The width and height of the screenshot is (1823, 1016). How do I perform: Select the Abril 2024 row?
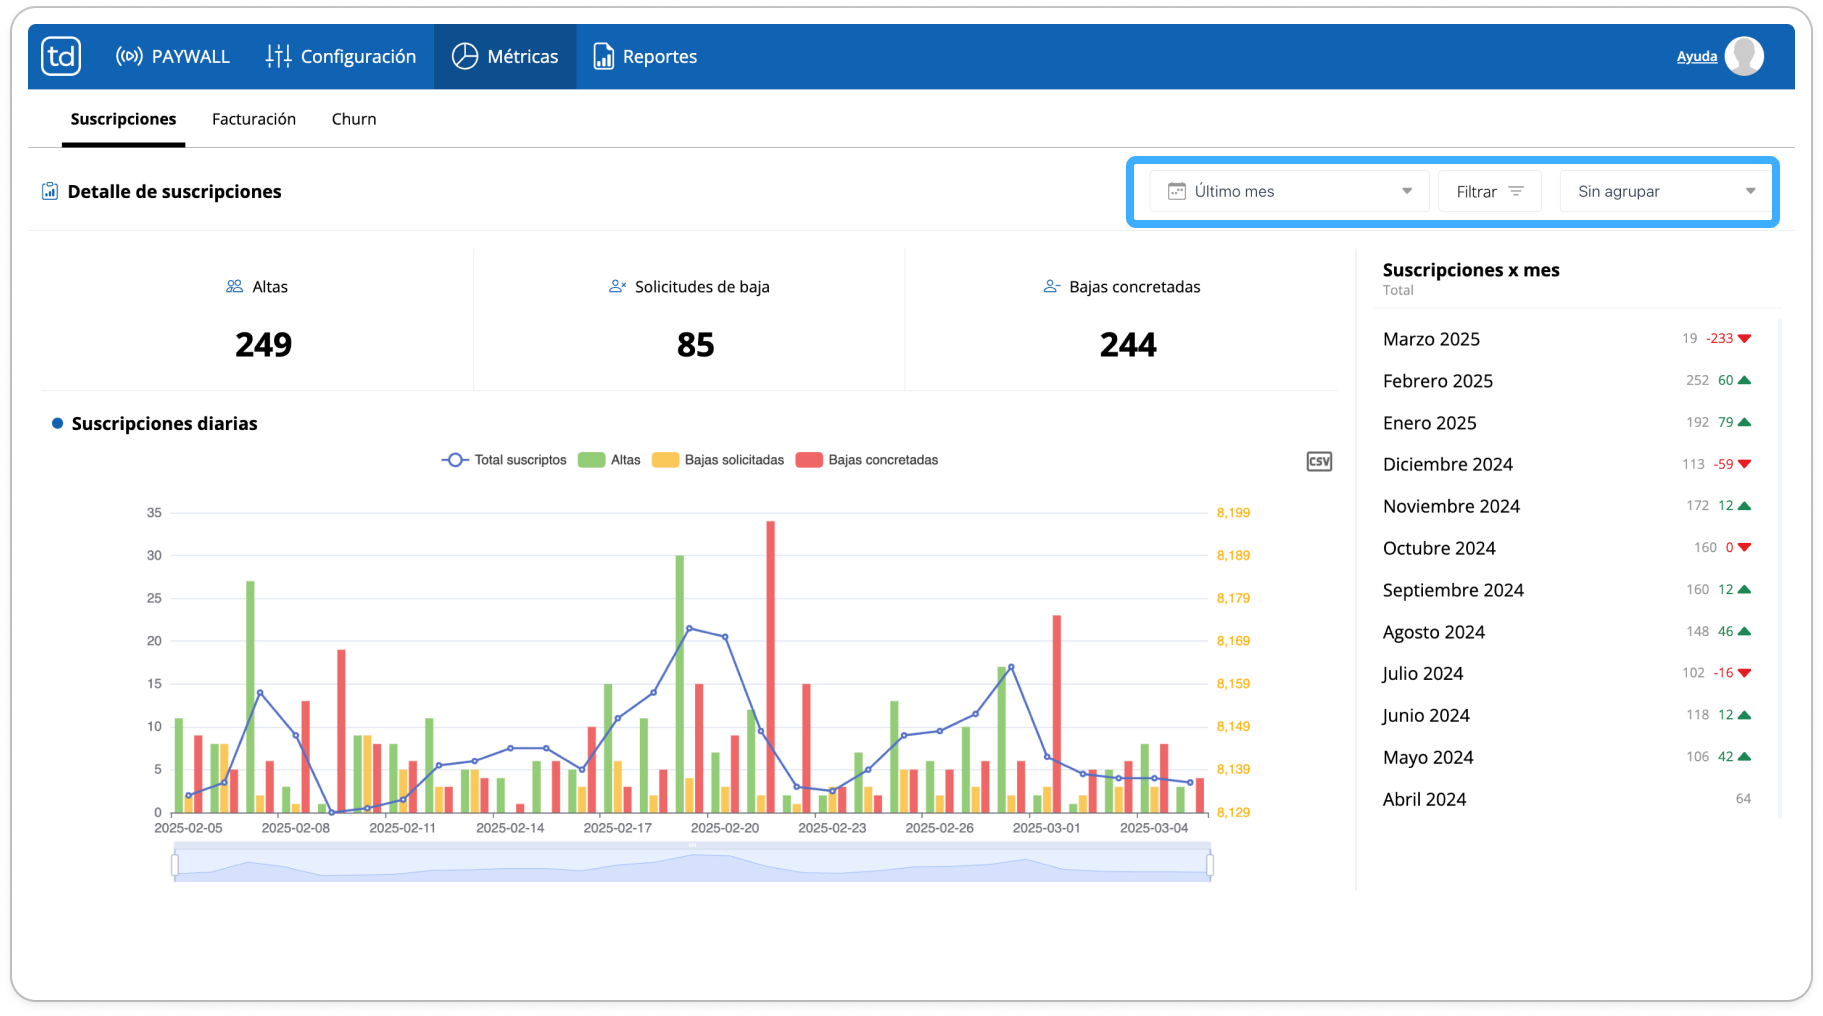click(1567, 799)
